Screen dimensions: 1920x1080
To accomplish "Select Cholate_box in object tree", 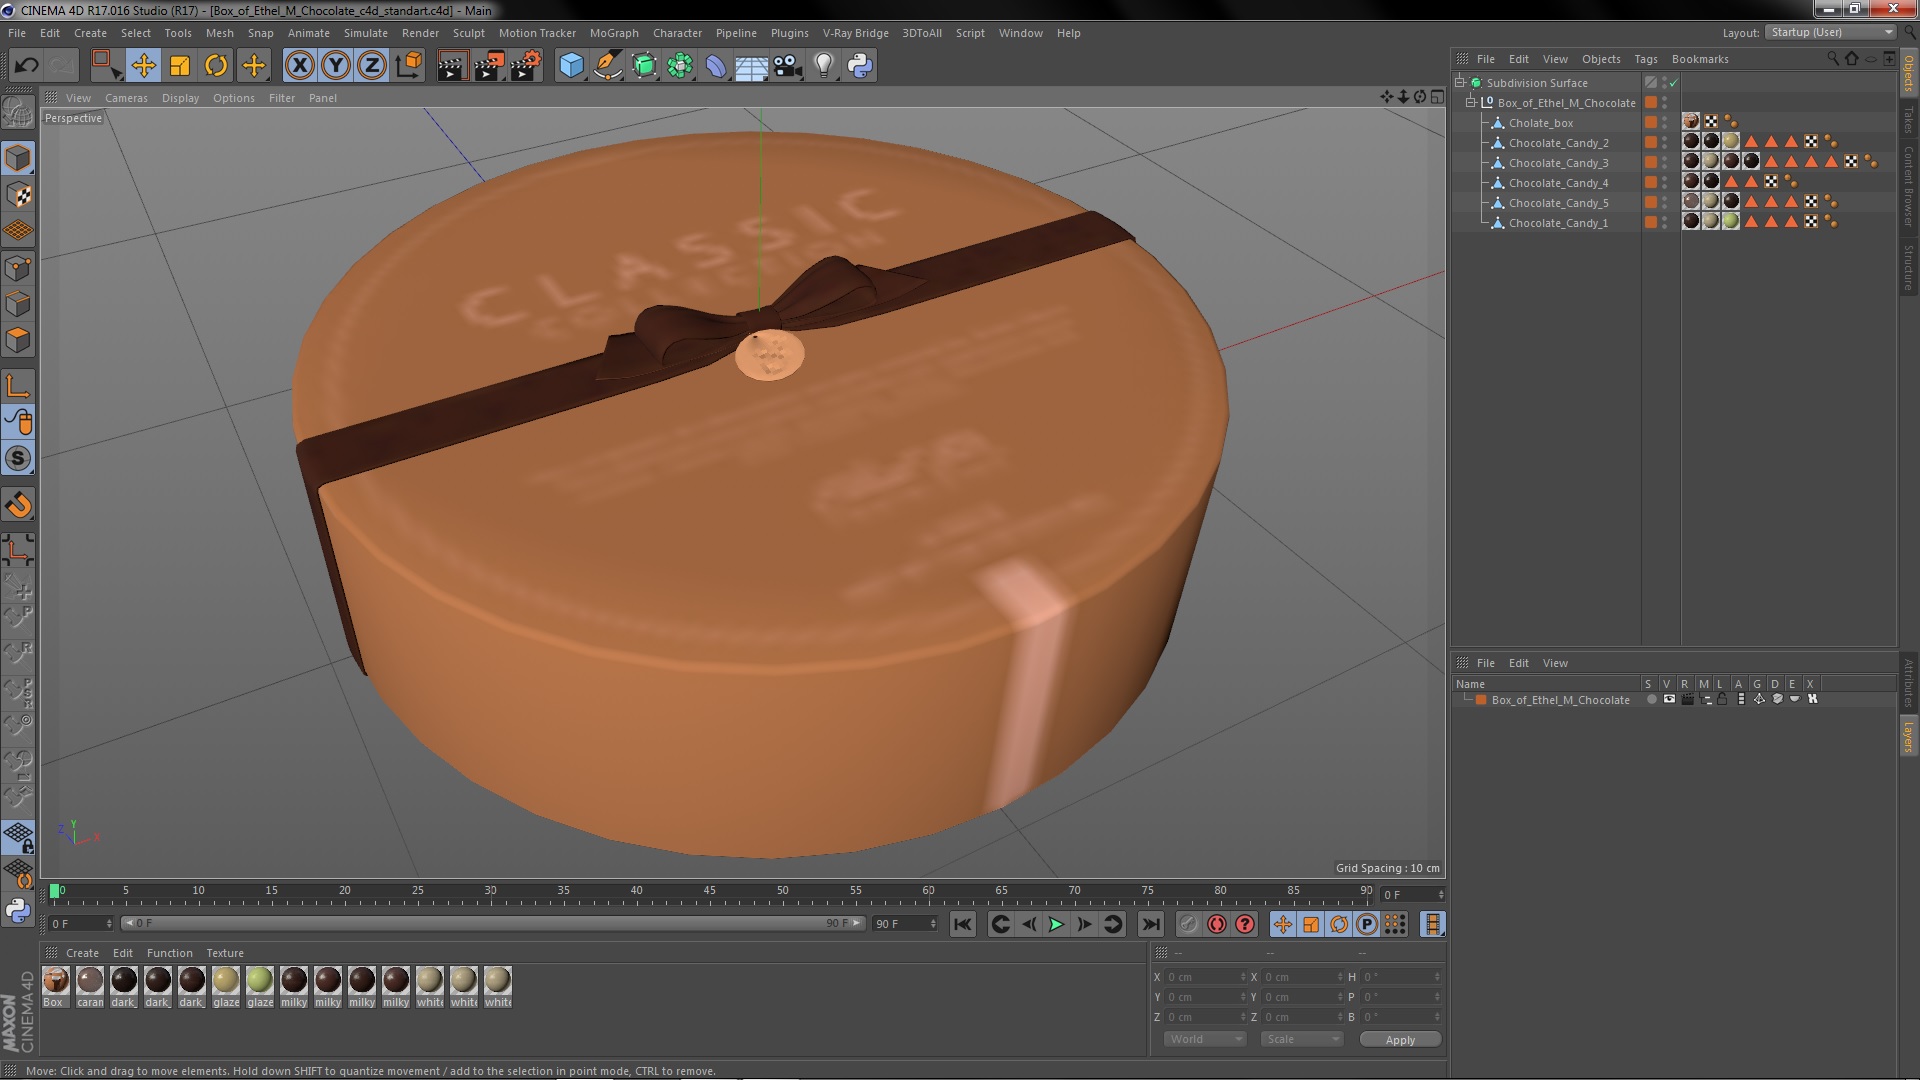I will click(1540, 123).
